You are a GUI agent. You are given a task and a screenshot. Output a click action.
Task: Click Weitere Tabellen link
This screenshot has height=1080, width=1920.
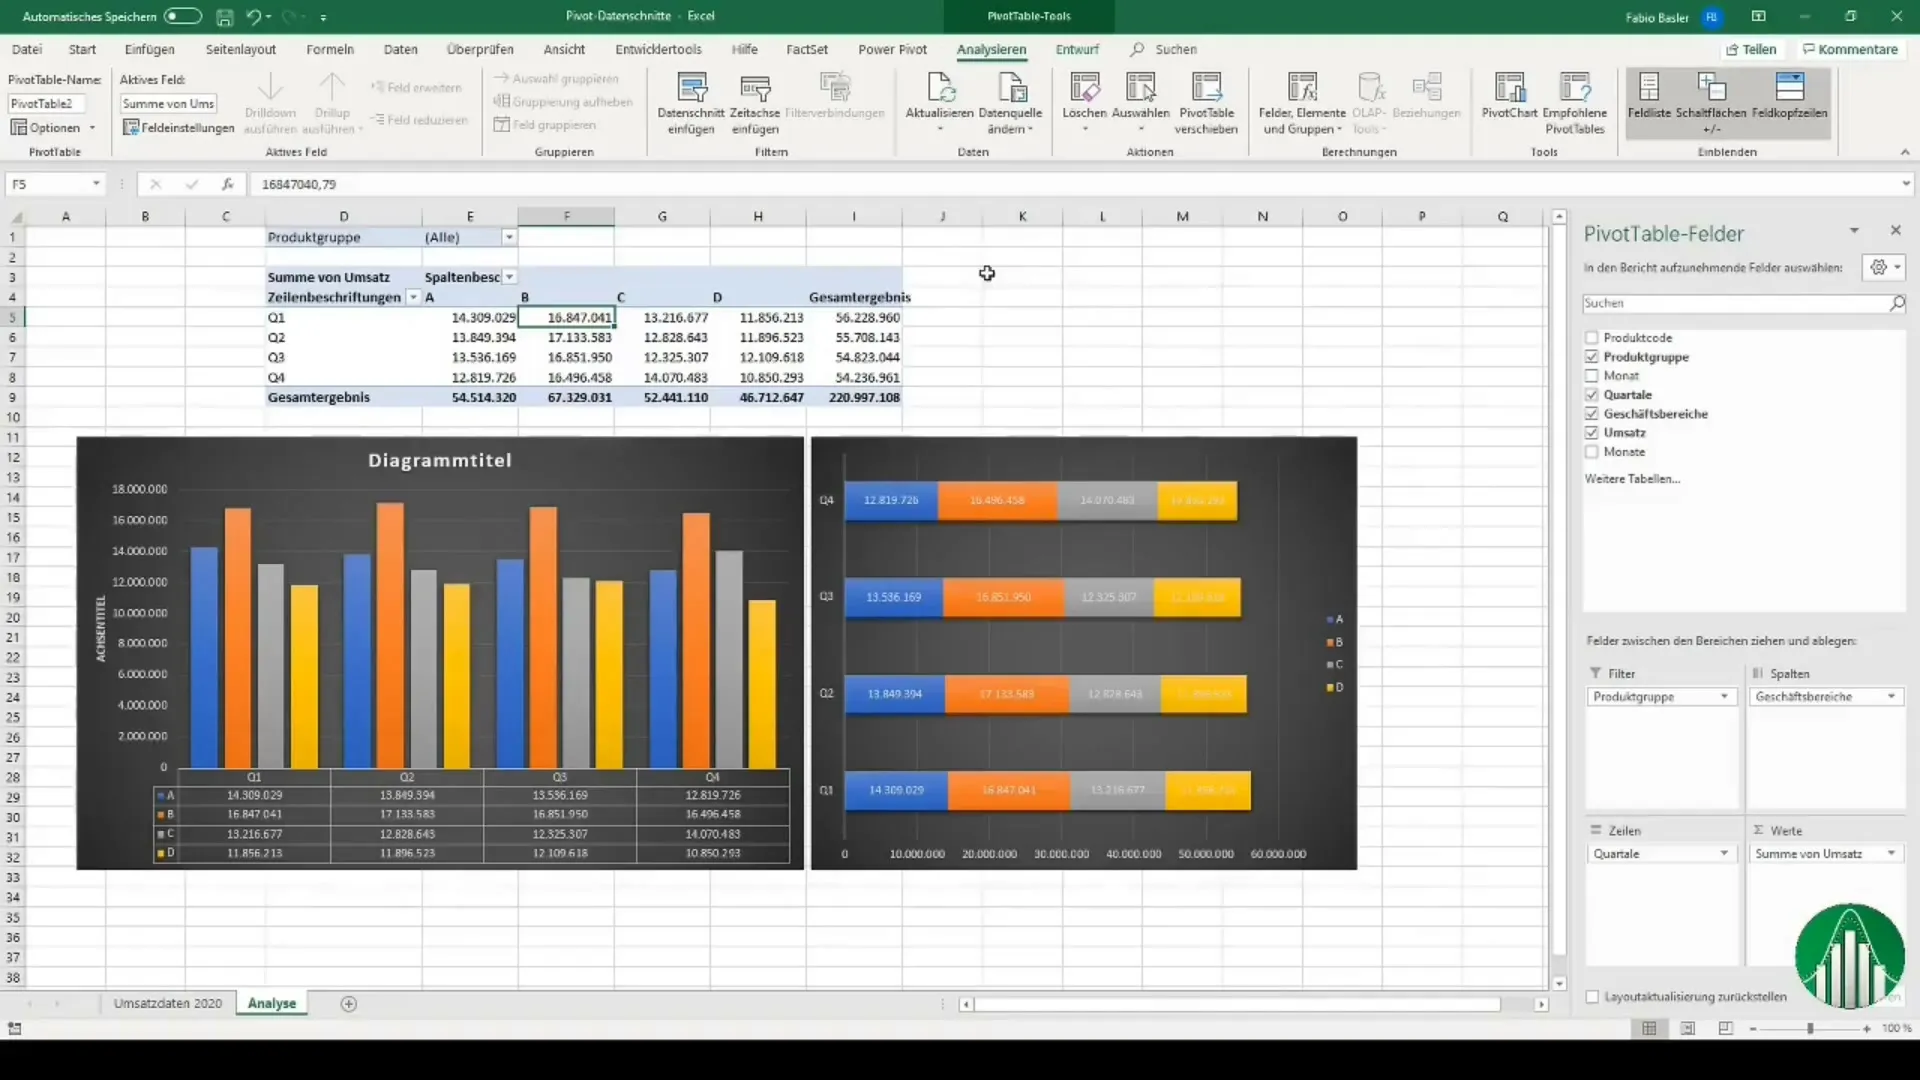point(1632,479)
